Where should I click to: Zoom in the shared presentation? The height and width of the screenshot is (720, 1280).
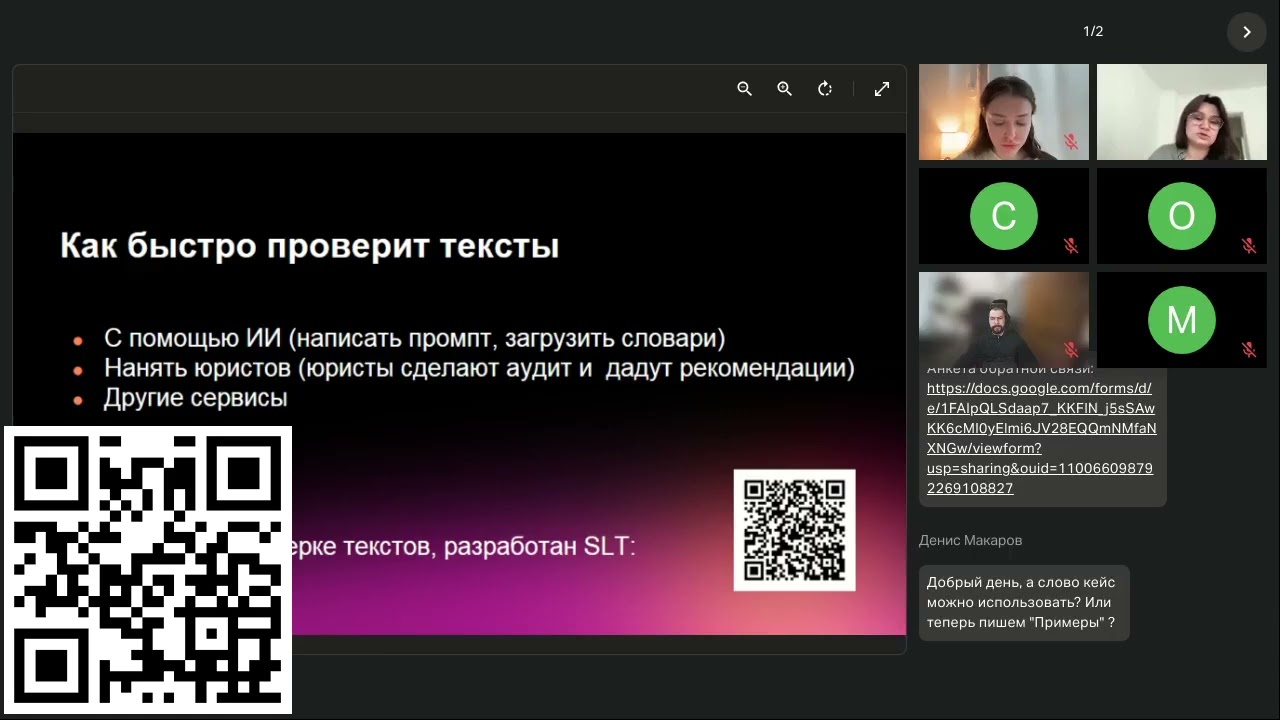784,89
